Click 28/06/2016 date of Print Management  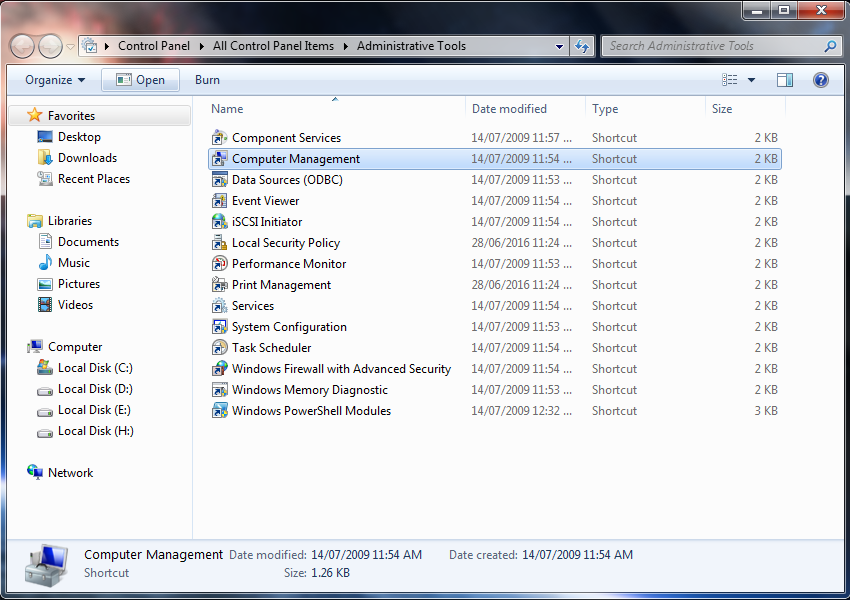click(x=521, y=285)
